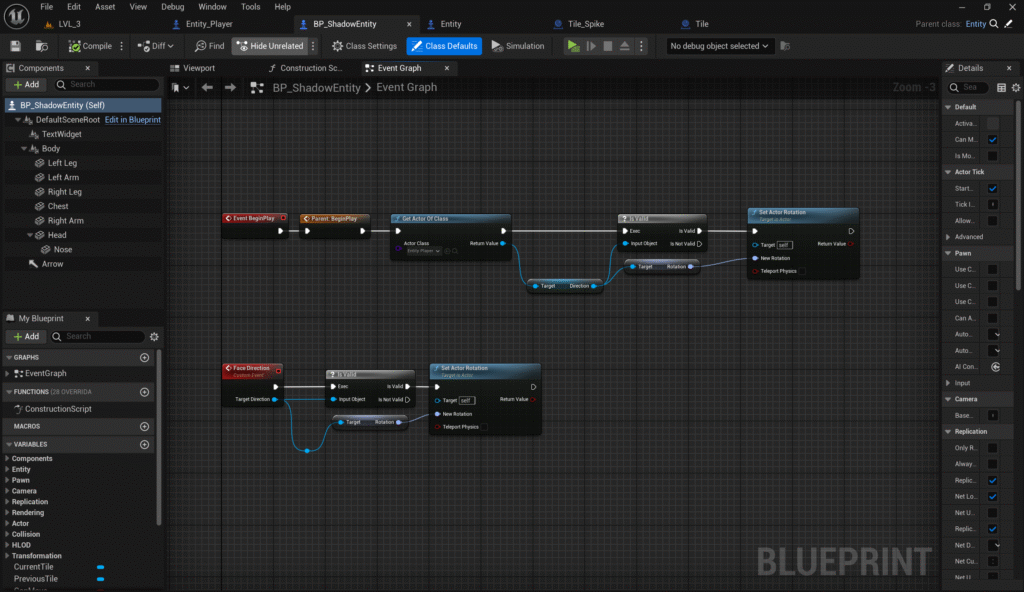Toggle the Can M... checkbox under Default
The width and height of the screenshot is (1024, 592).
point(993,140)
